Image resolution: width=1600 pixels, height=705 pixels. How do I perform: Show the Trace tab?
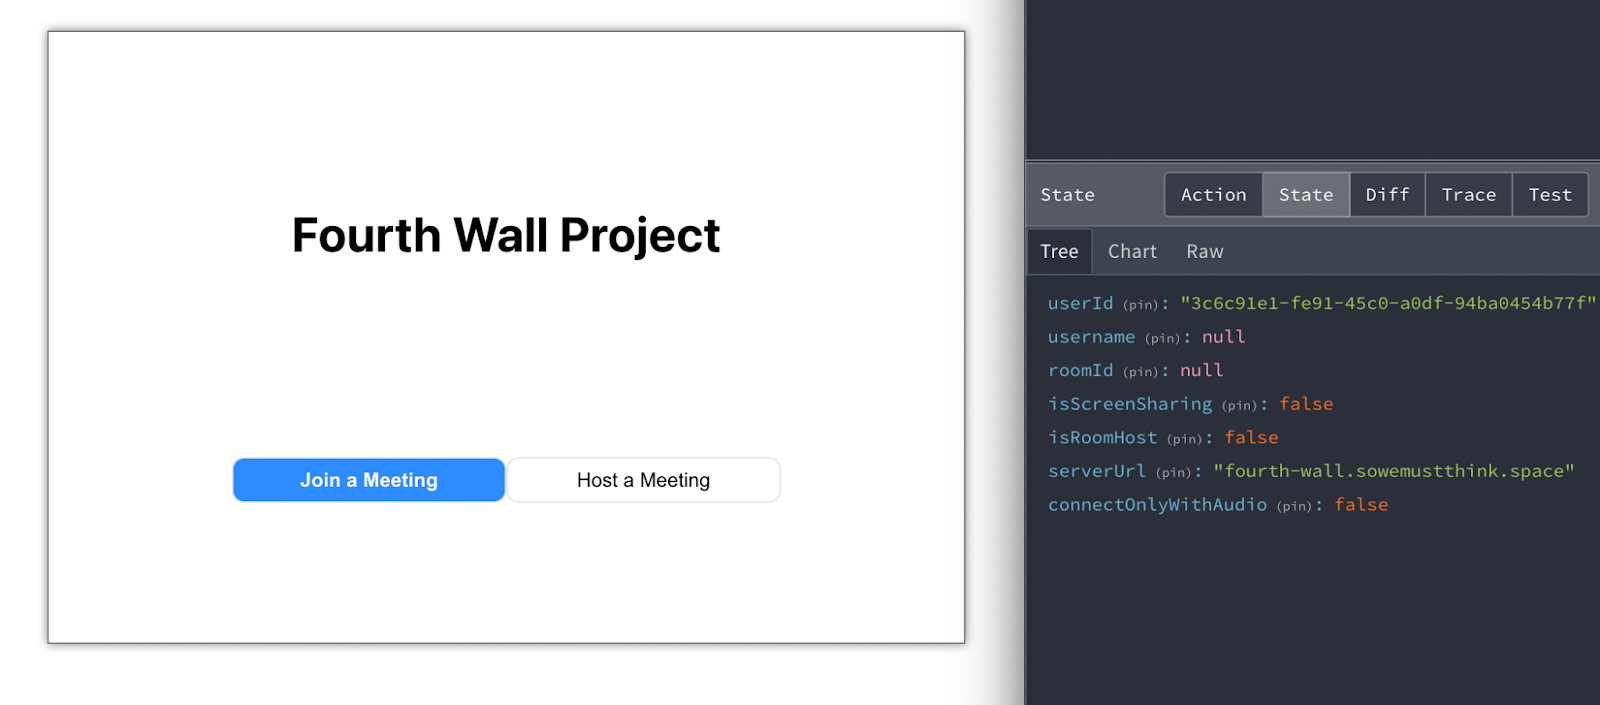coord(1468,195)
